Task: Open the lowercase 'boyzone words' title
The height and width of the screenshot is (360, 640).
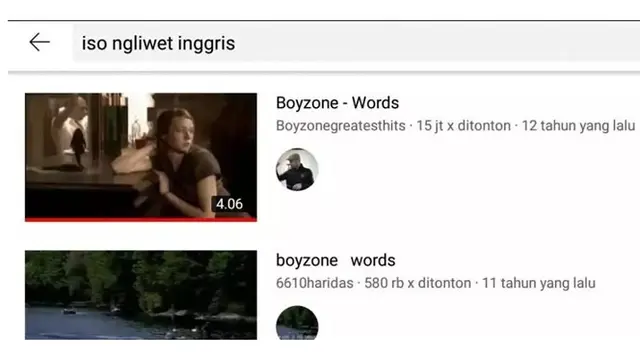Action: (x=336, y=260)
